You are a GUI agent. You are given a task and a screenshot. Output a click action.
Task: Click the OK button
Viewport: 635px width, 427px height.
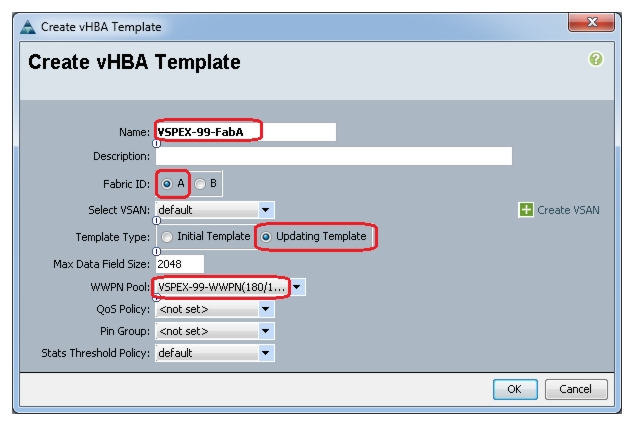[x=515, y=389]
